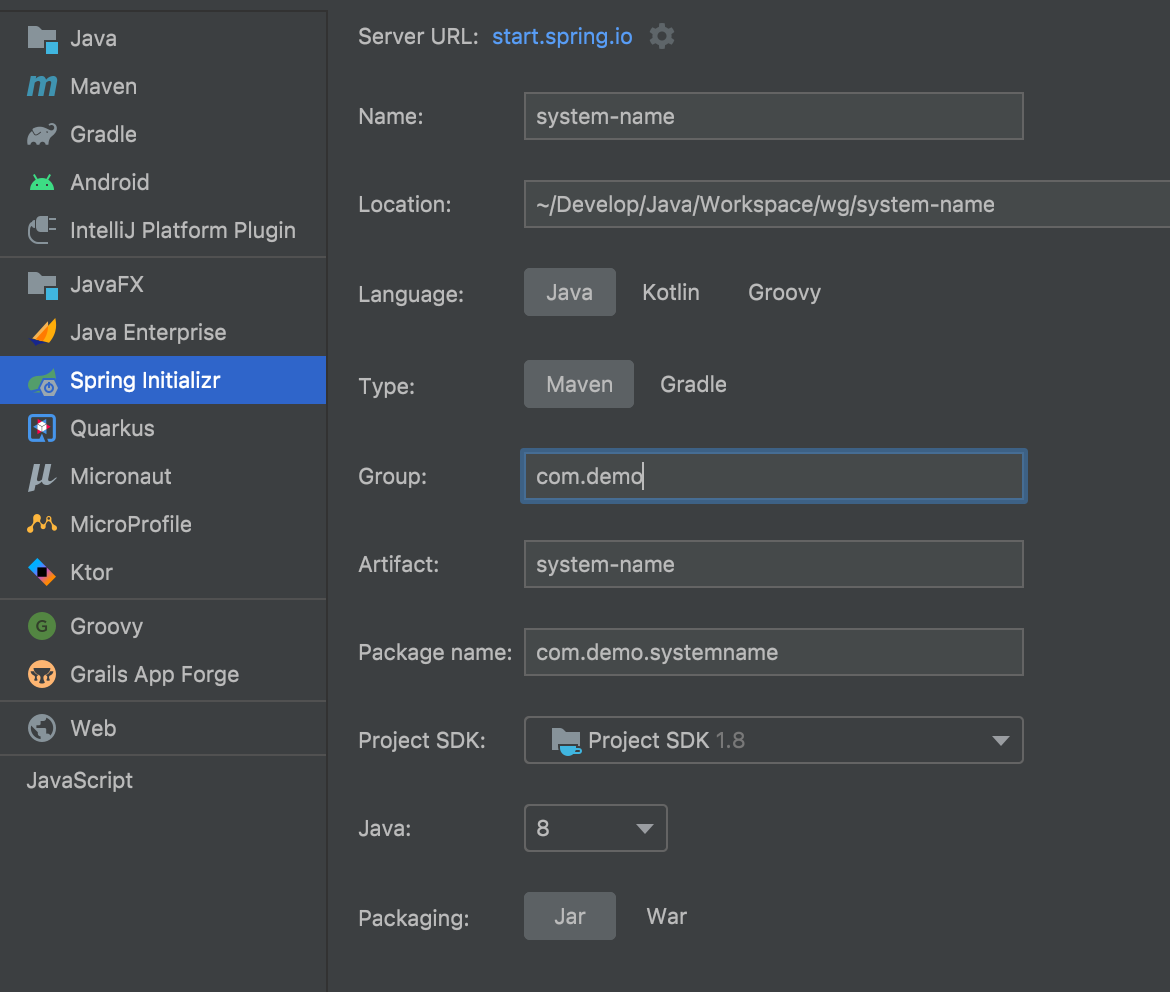Select JavaFX project label
The image size is (1170, 992).
point(107,284)
